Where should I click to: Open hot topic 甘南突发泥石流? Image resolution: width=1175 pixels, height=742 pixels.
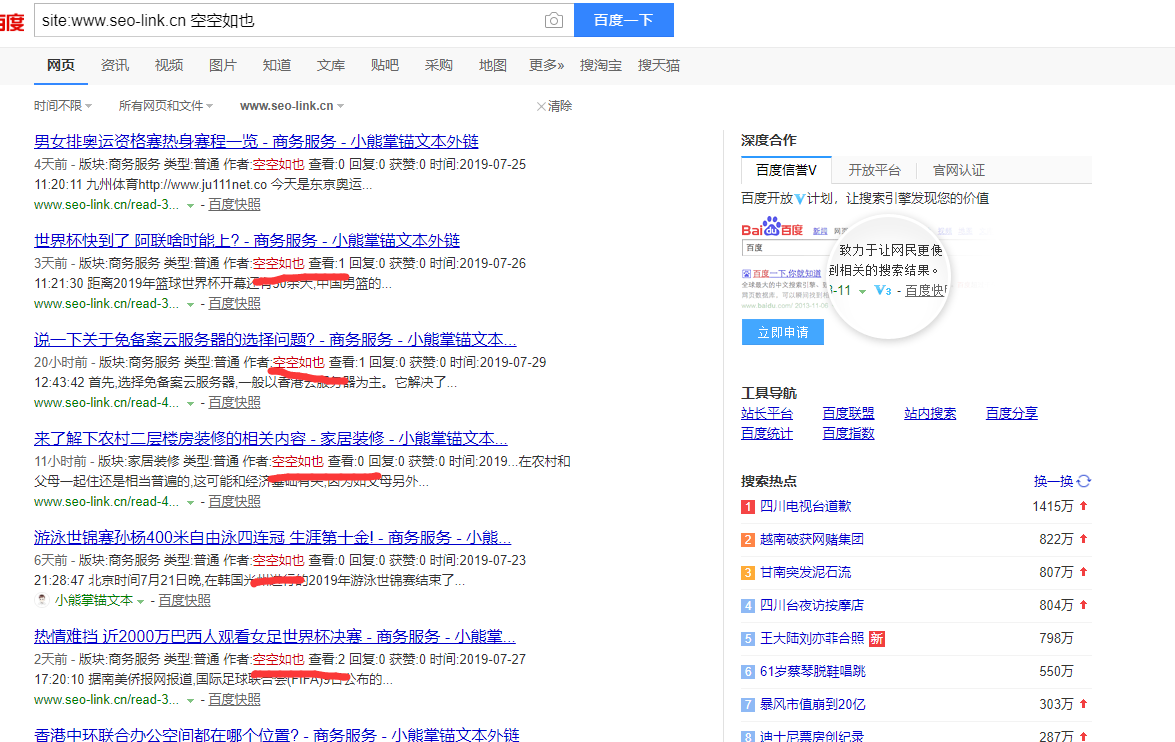click(x=806, y=572)
